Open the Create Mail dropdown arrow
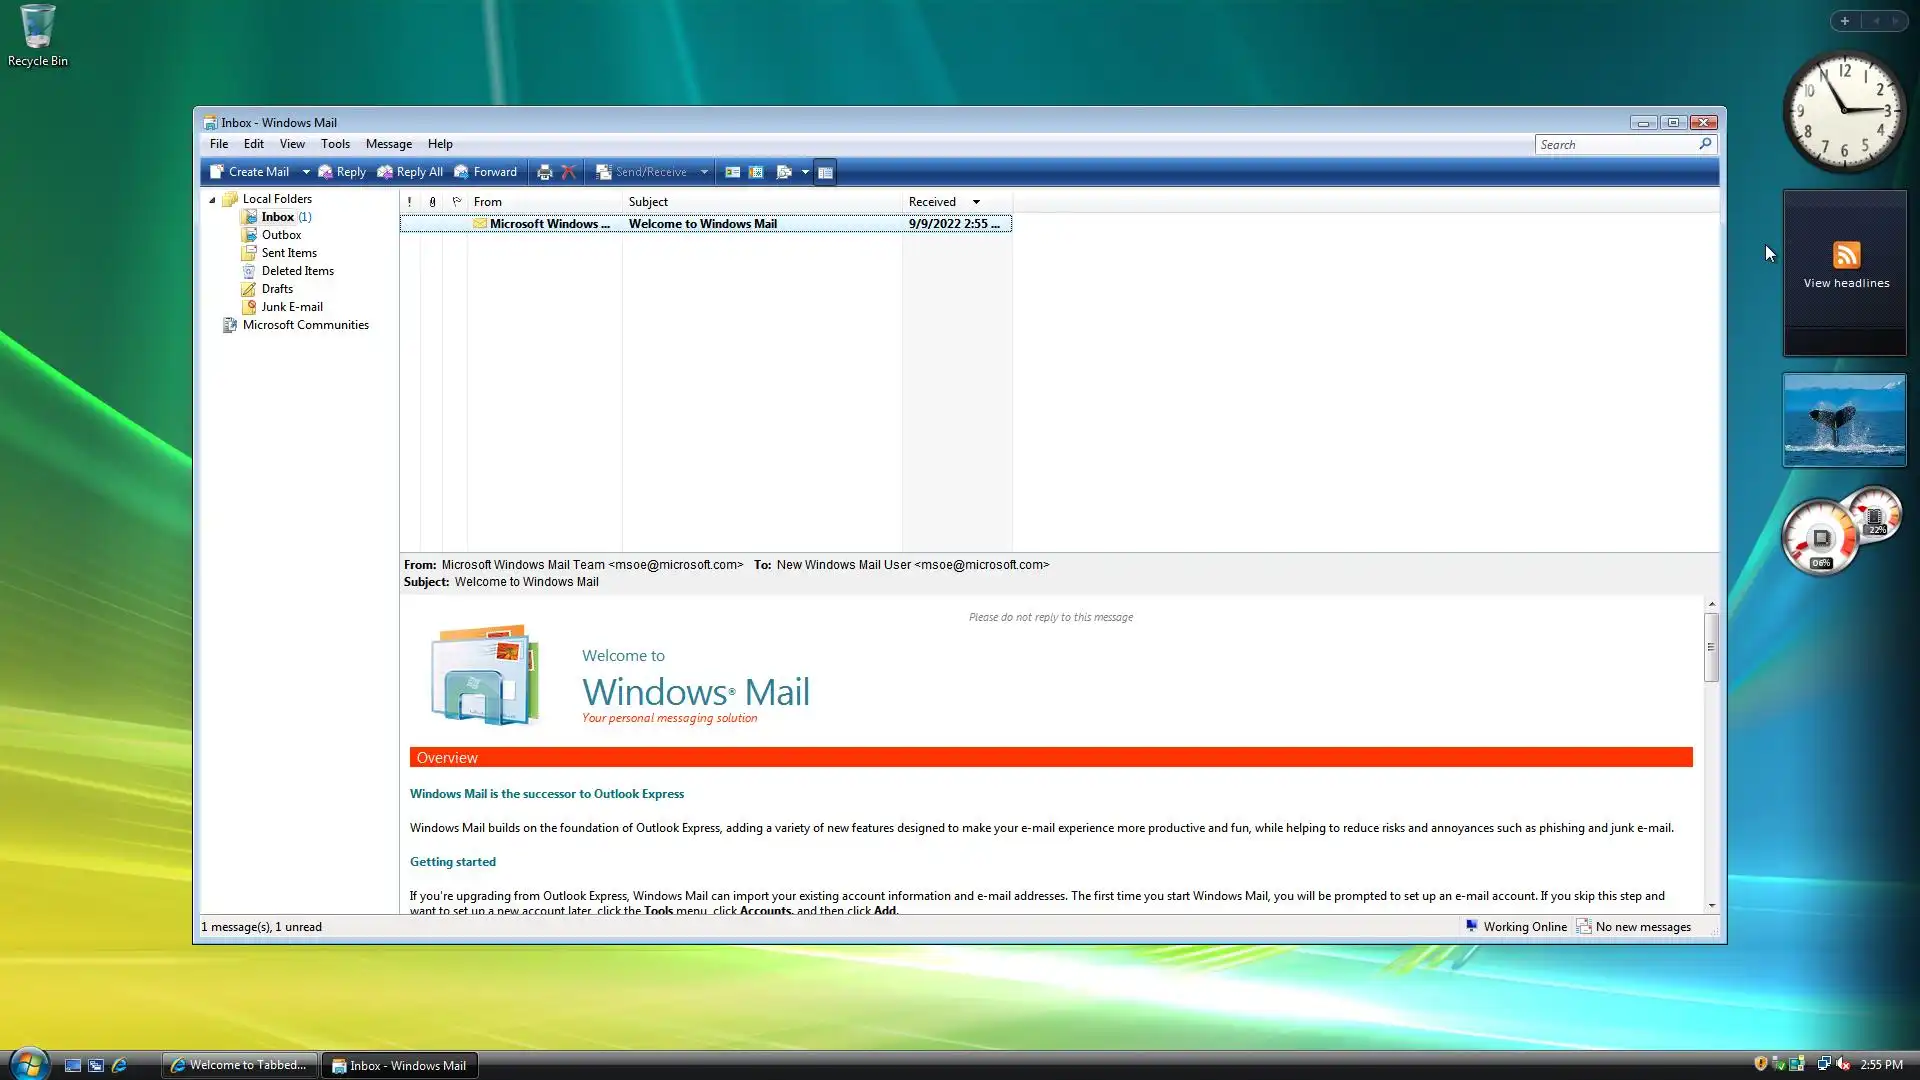The height and width of the screenshot is (1080, 1920). [x=306, y=172]
